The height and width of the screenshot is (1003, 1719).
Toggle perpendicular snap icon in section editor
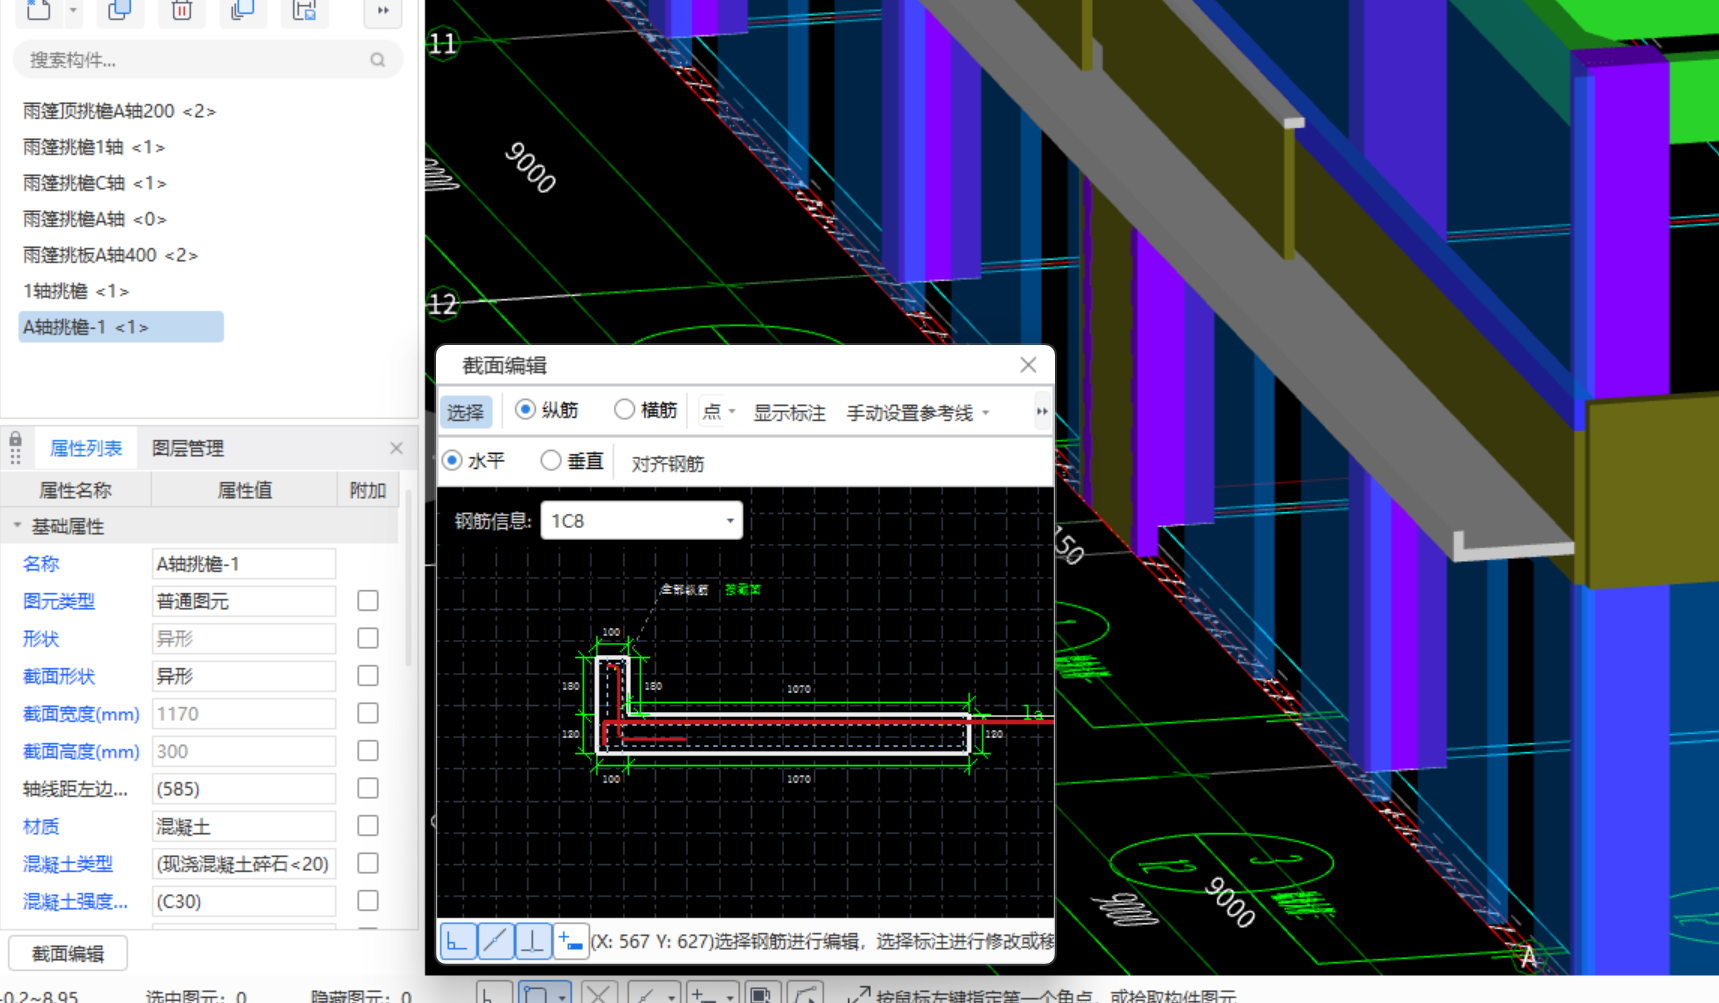(x=533, y=940)
